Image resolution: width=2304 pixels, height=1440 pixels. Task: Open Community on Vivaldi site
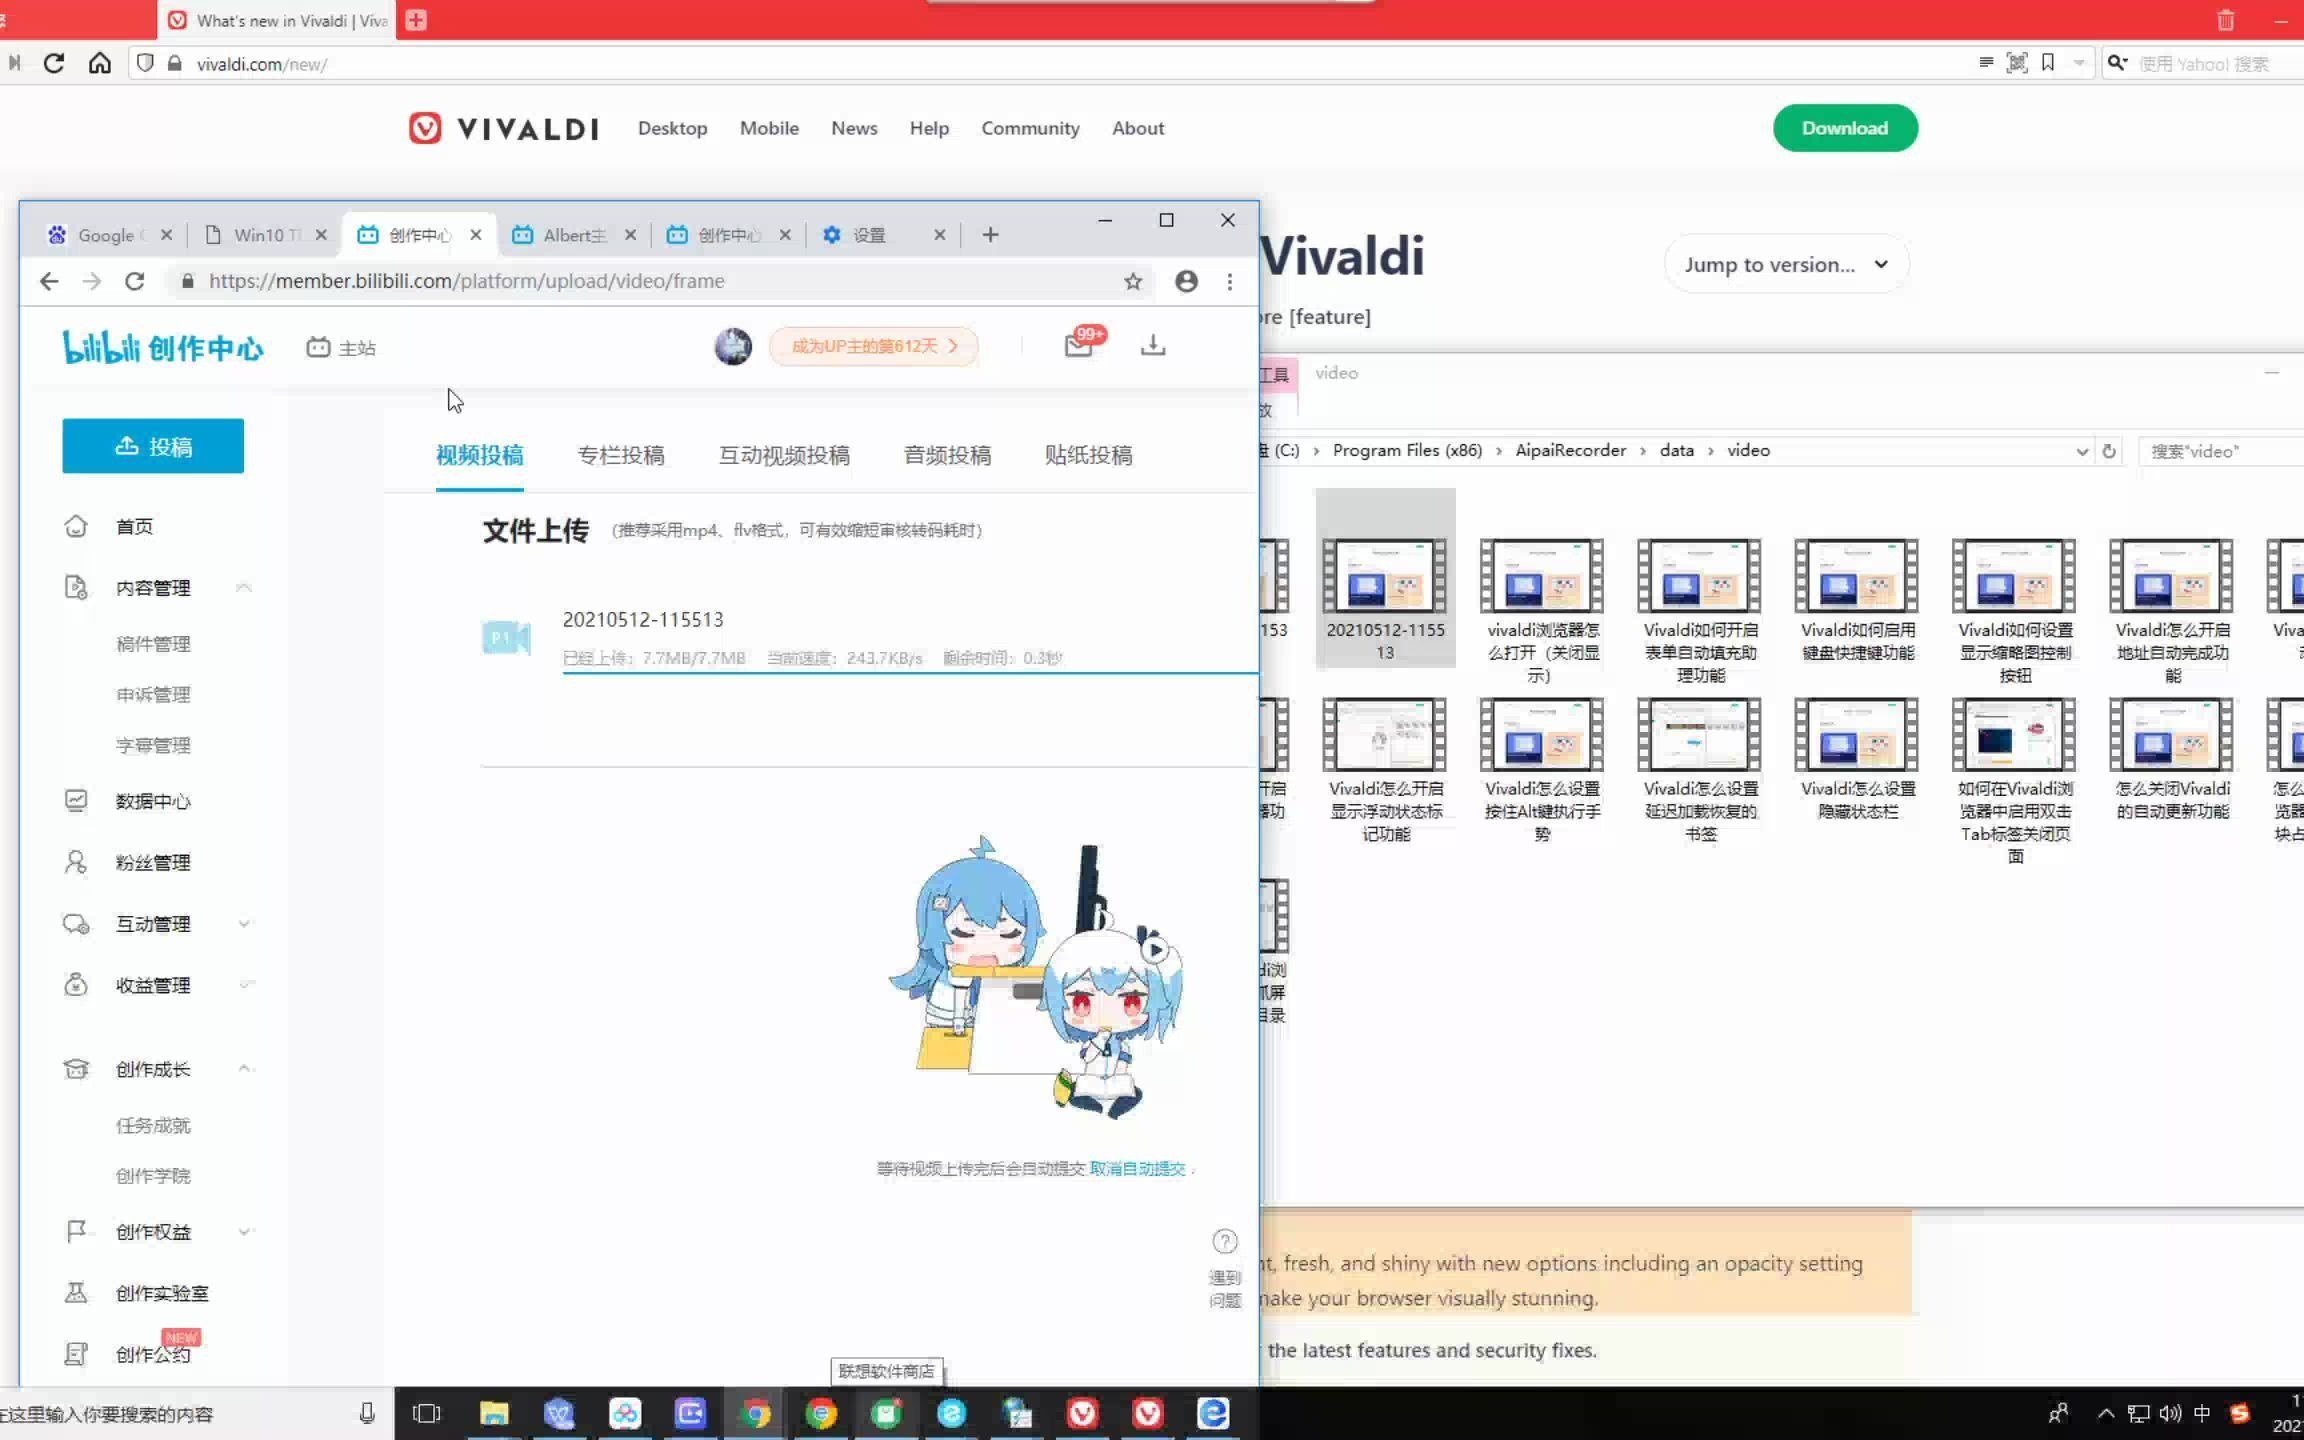(1030, 128)
